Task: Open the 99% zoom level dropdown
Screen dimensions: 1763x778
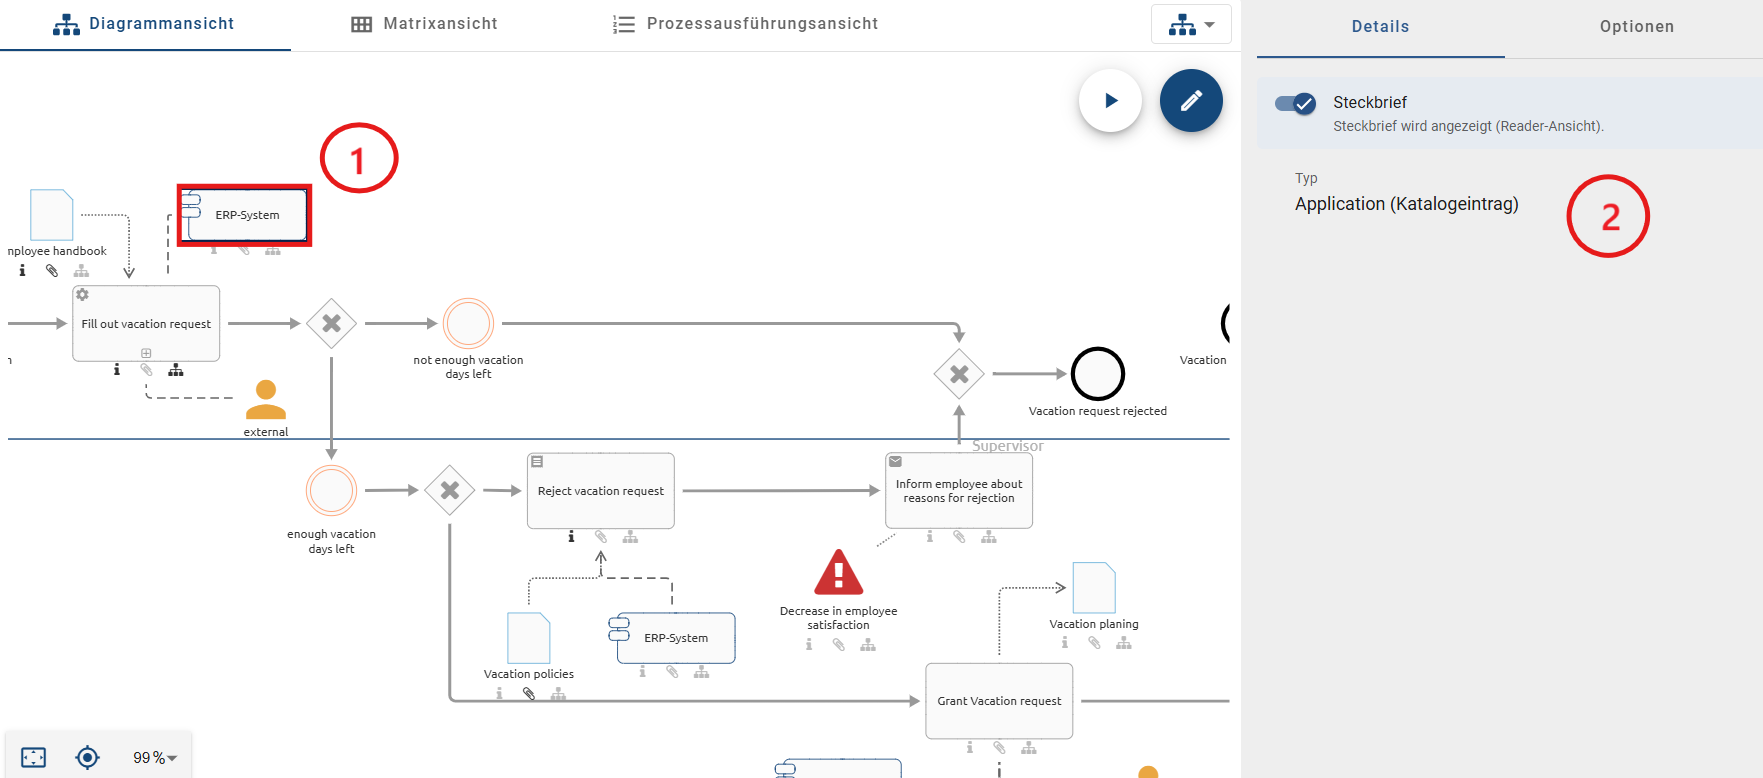Action: [155, 758]
